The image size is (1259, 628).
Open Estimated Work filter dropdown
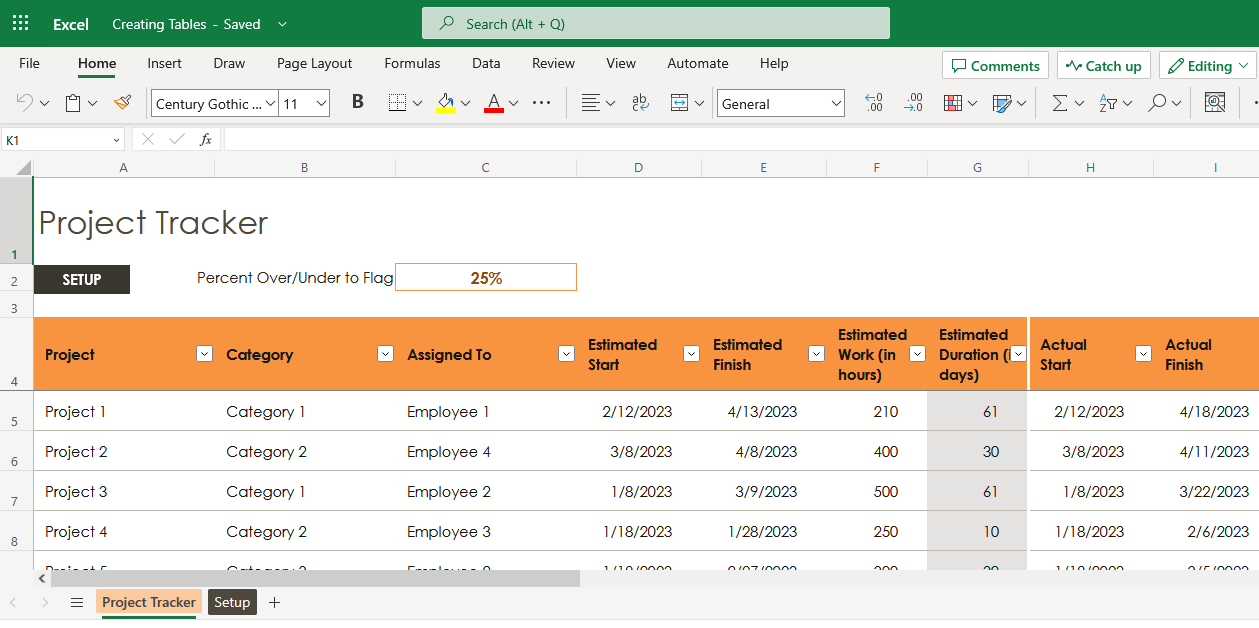click(917, 354)
